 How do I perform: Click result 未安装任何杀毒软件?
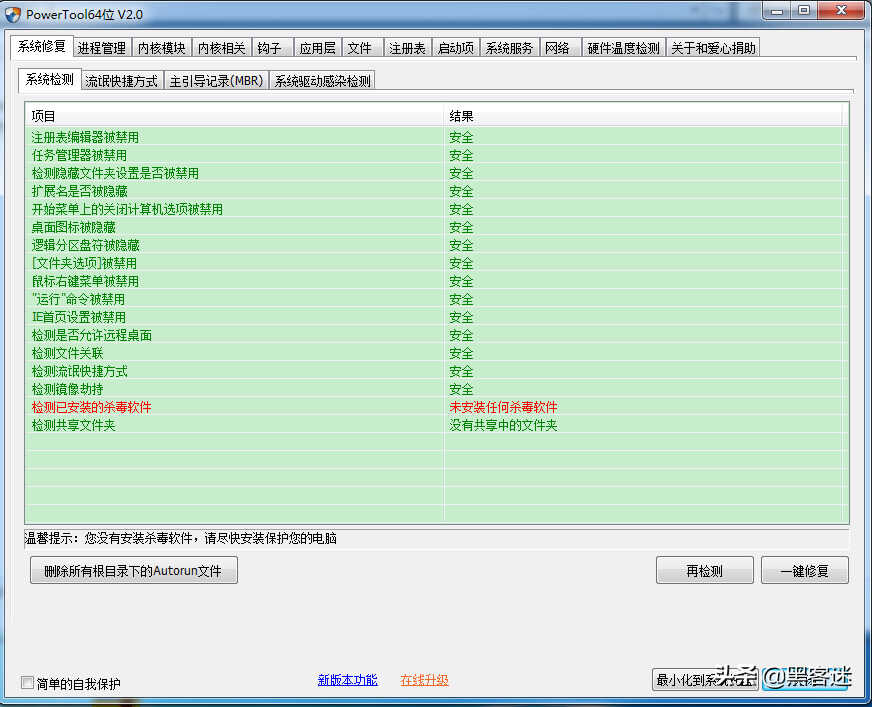(503, 407)
